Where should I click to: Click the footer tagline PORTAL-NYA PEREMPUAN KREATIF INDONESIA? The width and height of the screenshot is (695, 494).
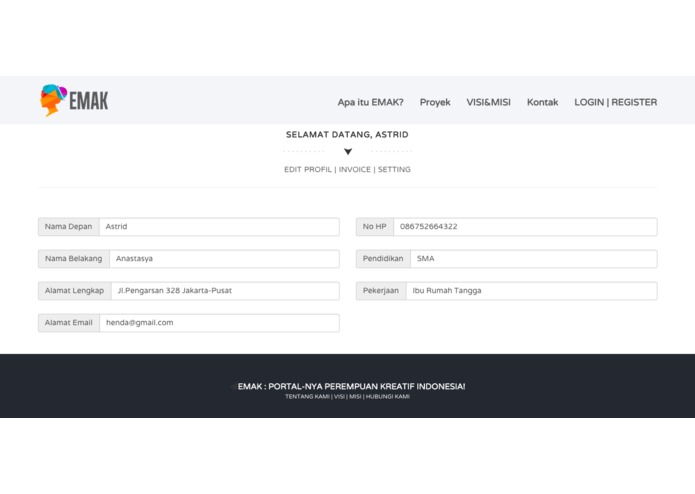pyautogui.click(x=367, y=386)
